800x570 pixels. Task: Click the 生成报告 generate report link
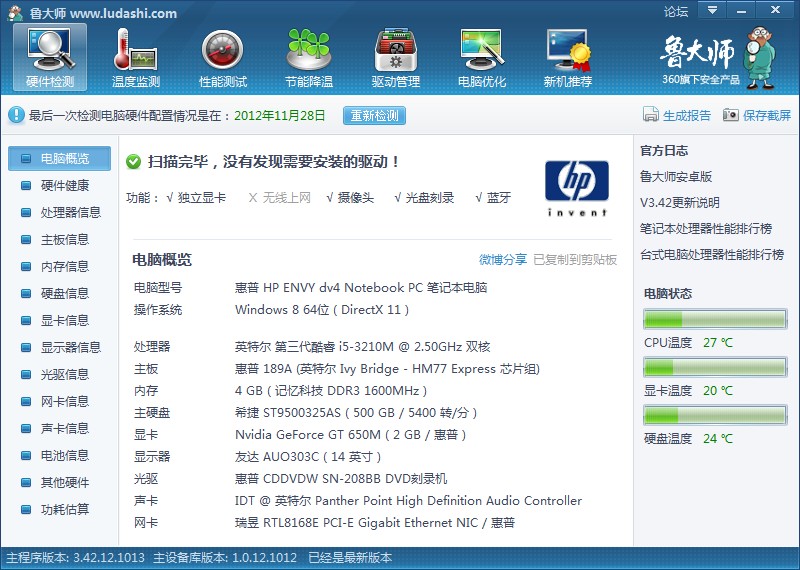pyautogui.click(x=687, y=115)
